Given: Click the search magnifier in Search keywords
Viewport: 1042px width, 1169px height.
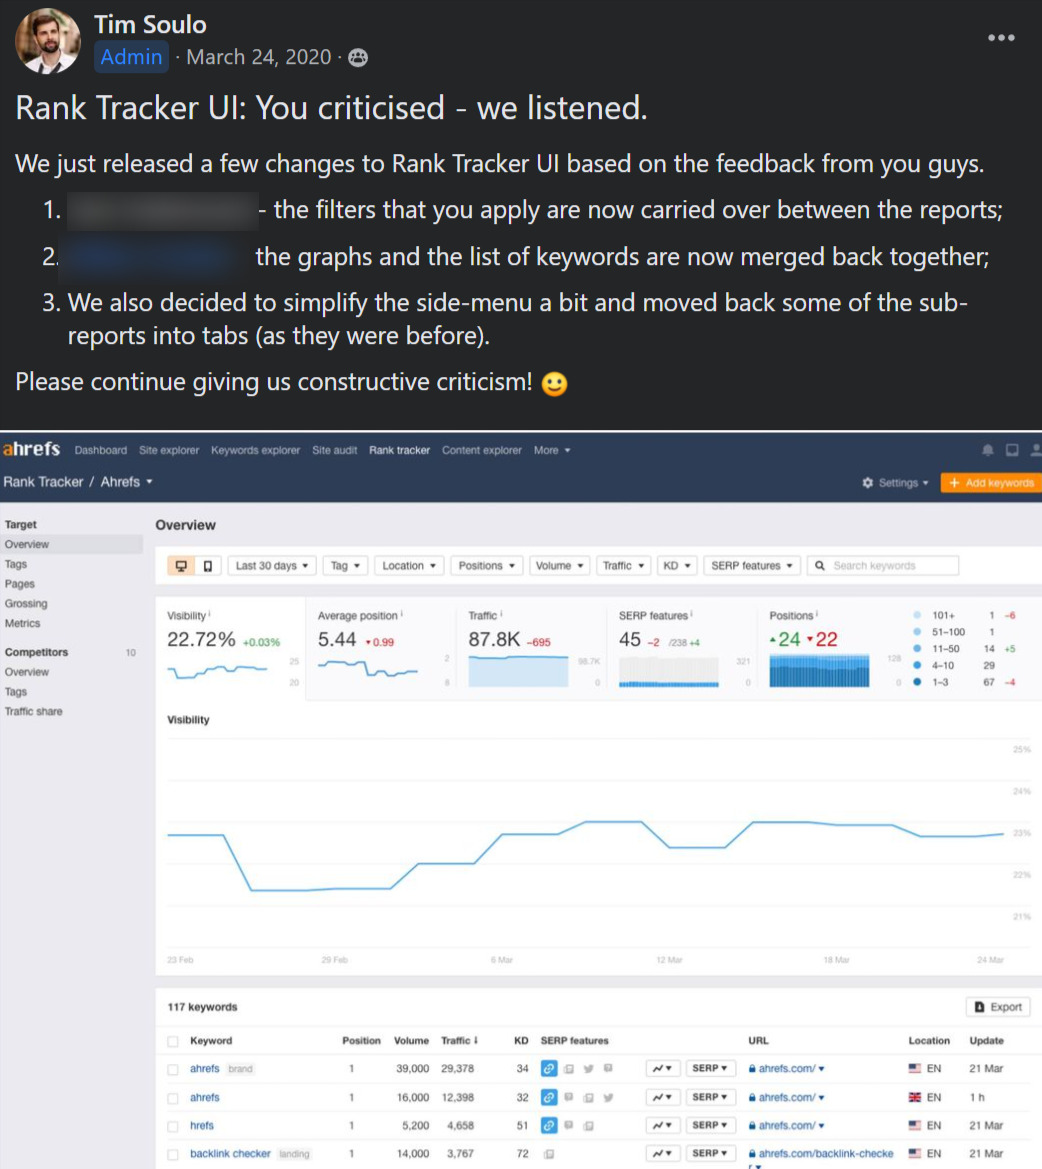Looking at the screenshot, I should pyautogui.click(x=821, y=565).
